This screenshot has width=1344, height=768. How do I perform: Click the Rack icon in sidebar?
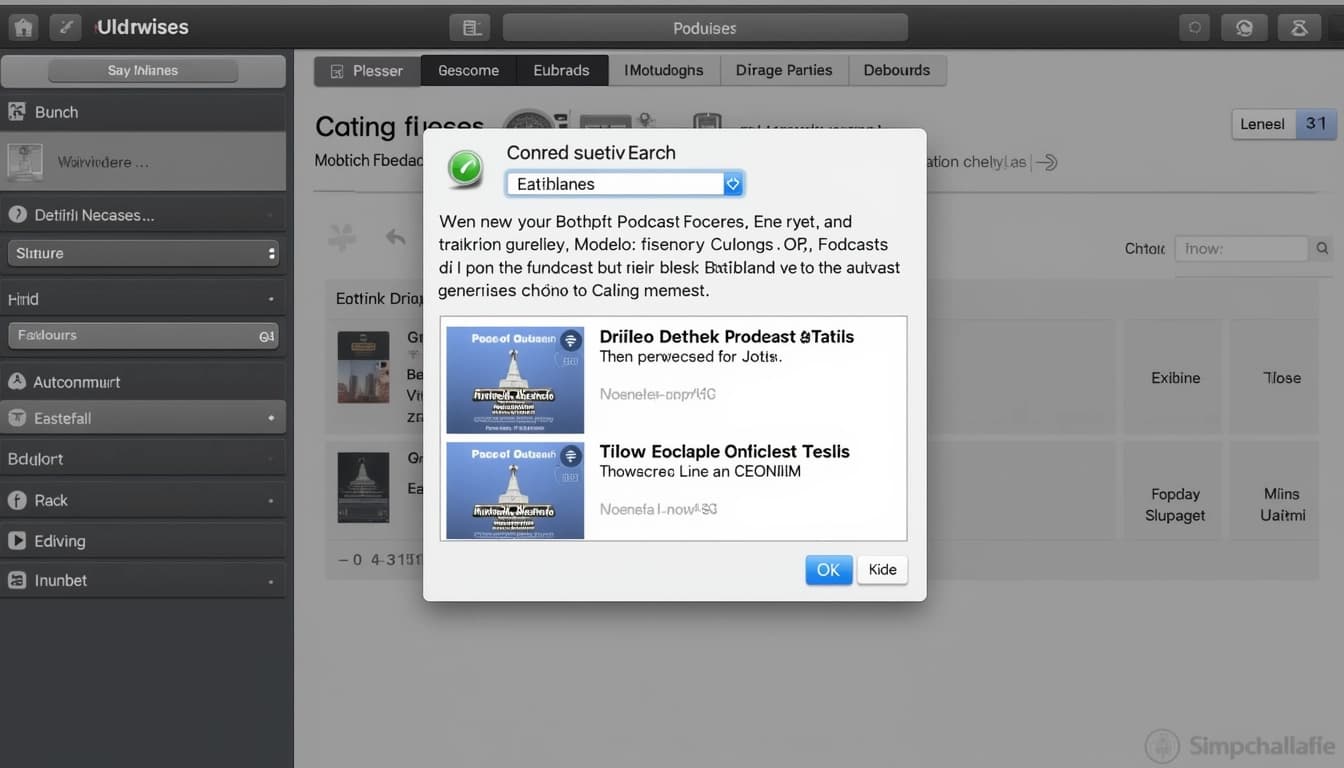tap(17, 500)
